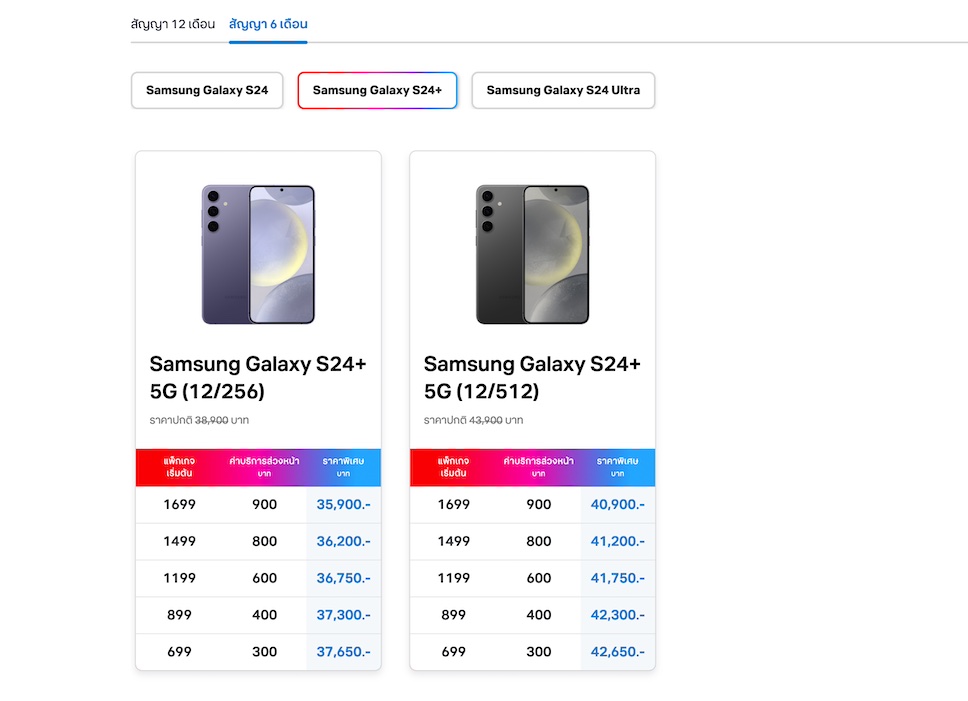The width and height of the screenshot is (968, 701).
Task: Click the 1699 package row in the 512GB card
Action: (454, 505)
